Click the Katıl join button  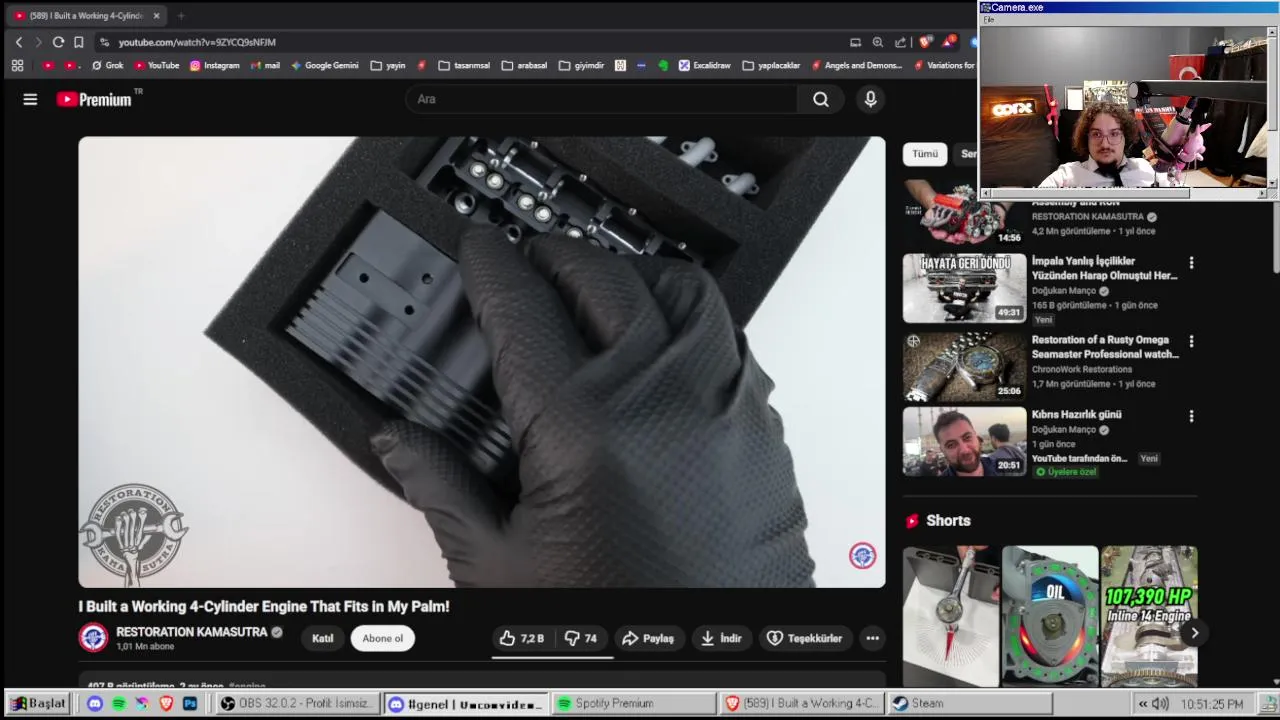(x=322, y=638)
